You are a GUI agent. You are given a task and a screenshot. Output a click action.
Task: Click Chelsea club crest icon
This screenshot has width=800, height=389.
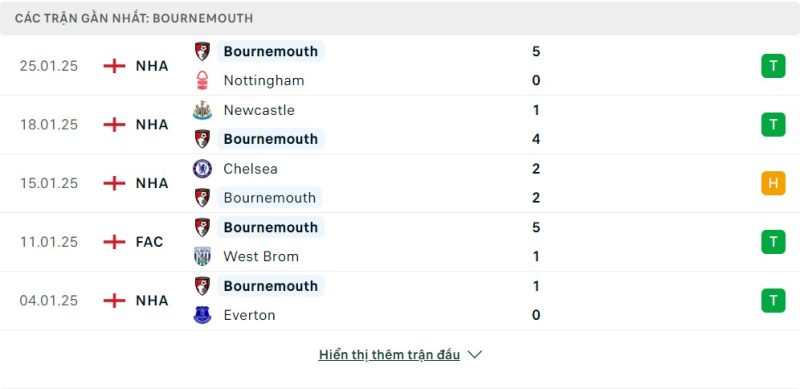click(202, 169)
